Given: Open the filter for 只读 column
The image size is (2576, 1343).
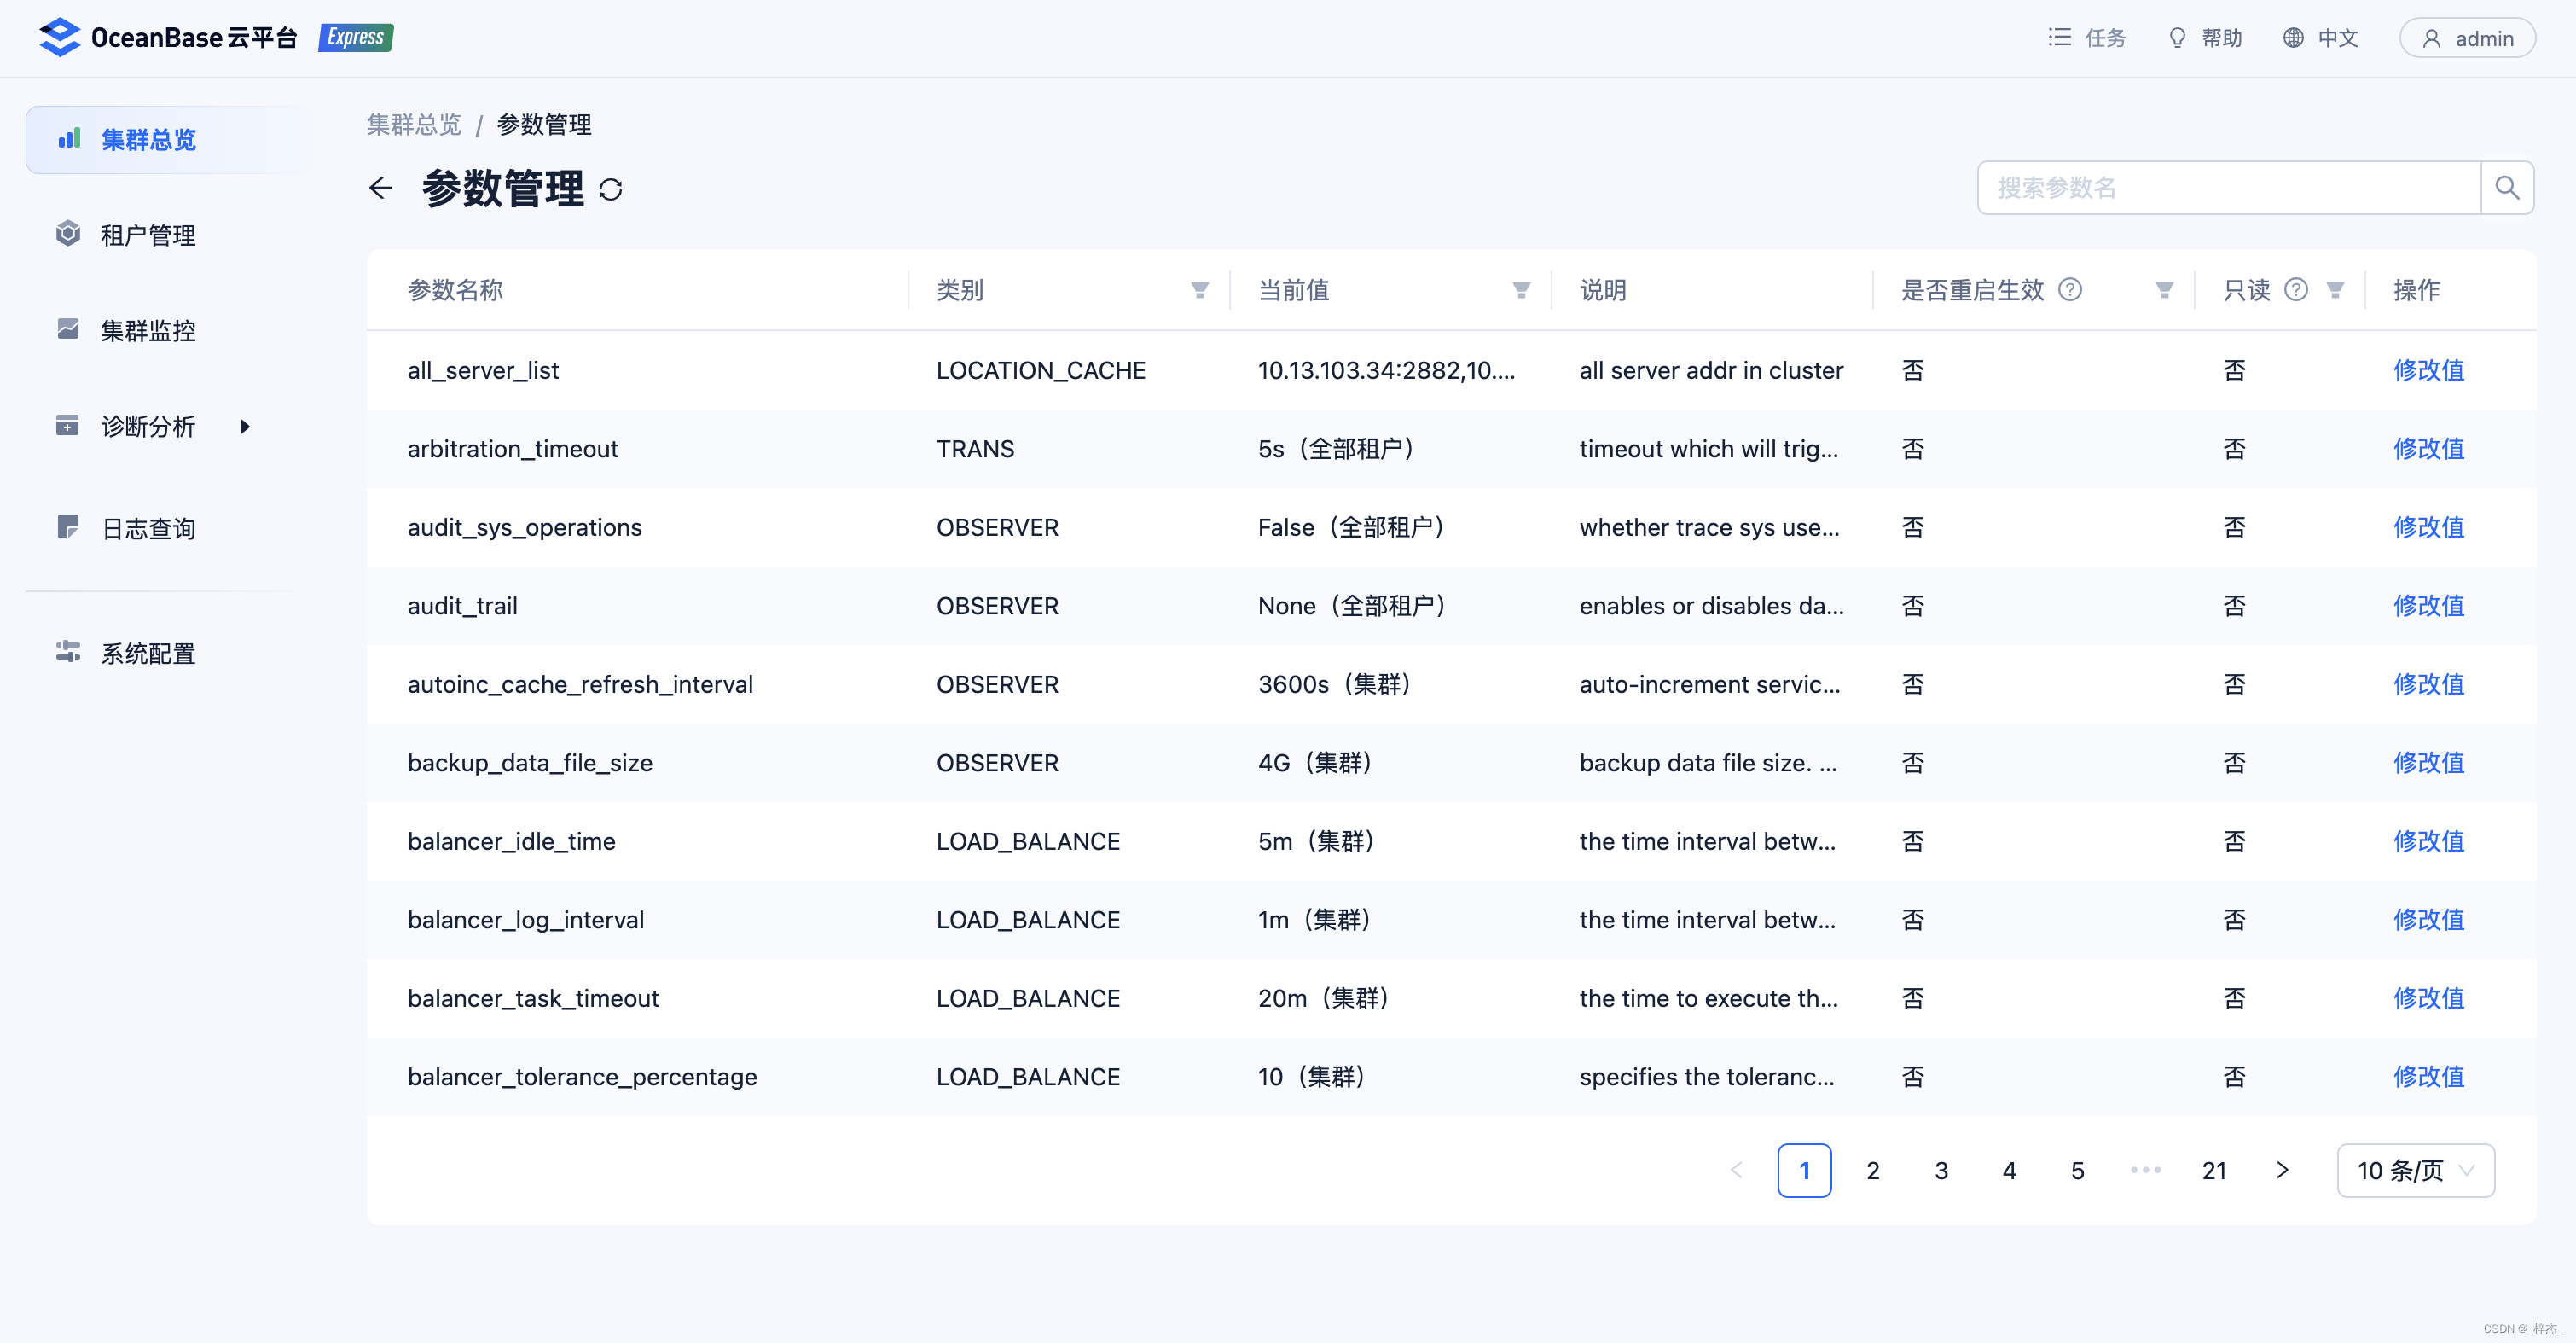Looking at the screenshot, I should click(x=2335, y=290).
